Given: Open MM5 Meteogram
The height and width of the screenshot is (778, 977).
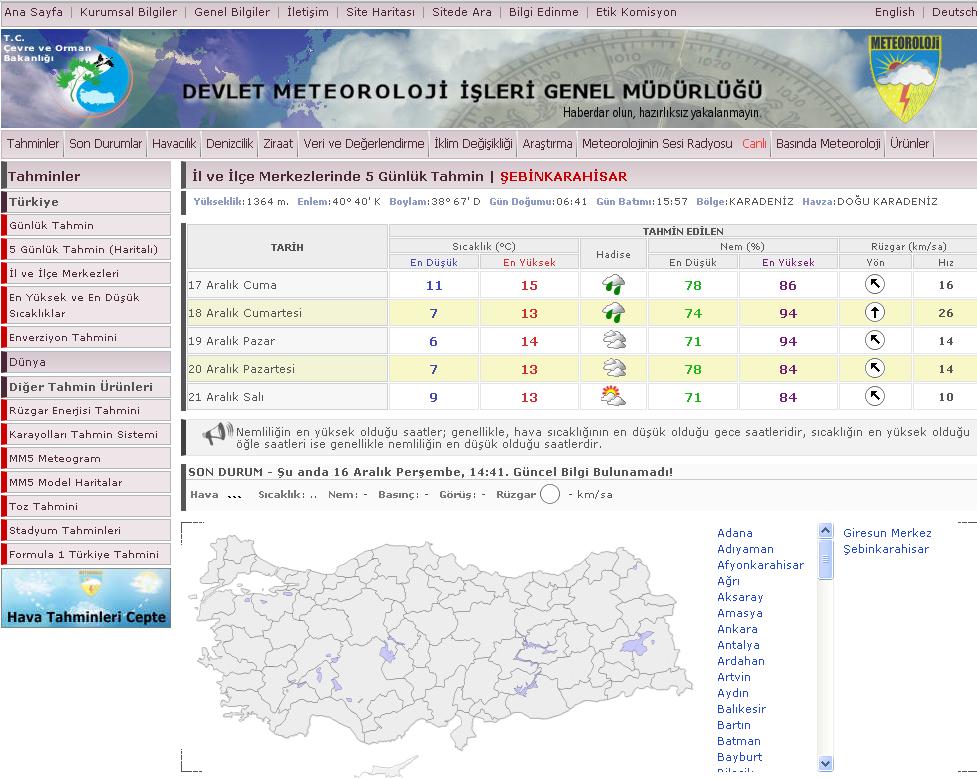Looking at the screenshot, I should pyautogui.click(x=86, y=458).
